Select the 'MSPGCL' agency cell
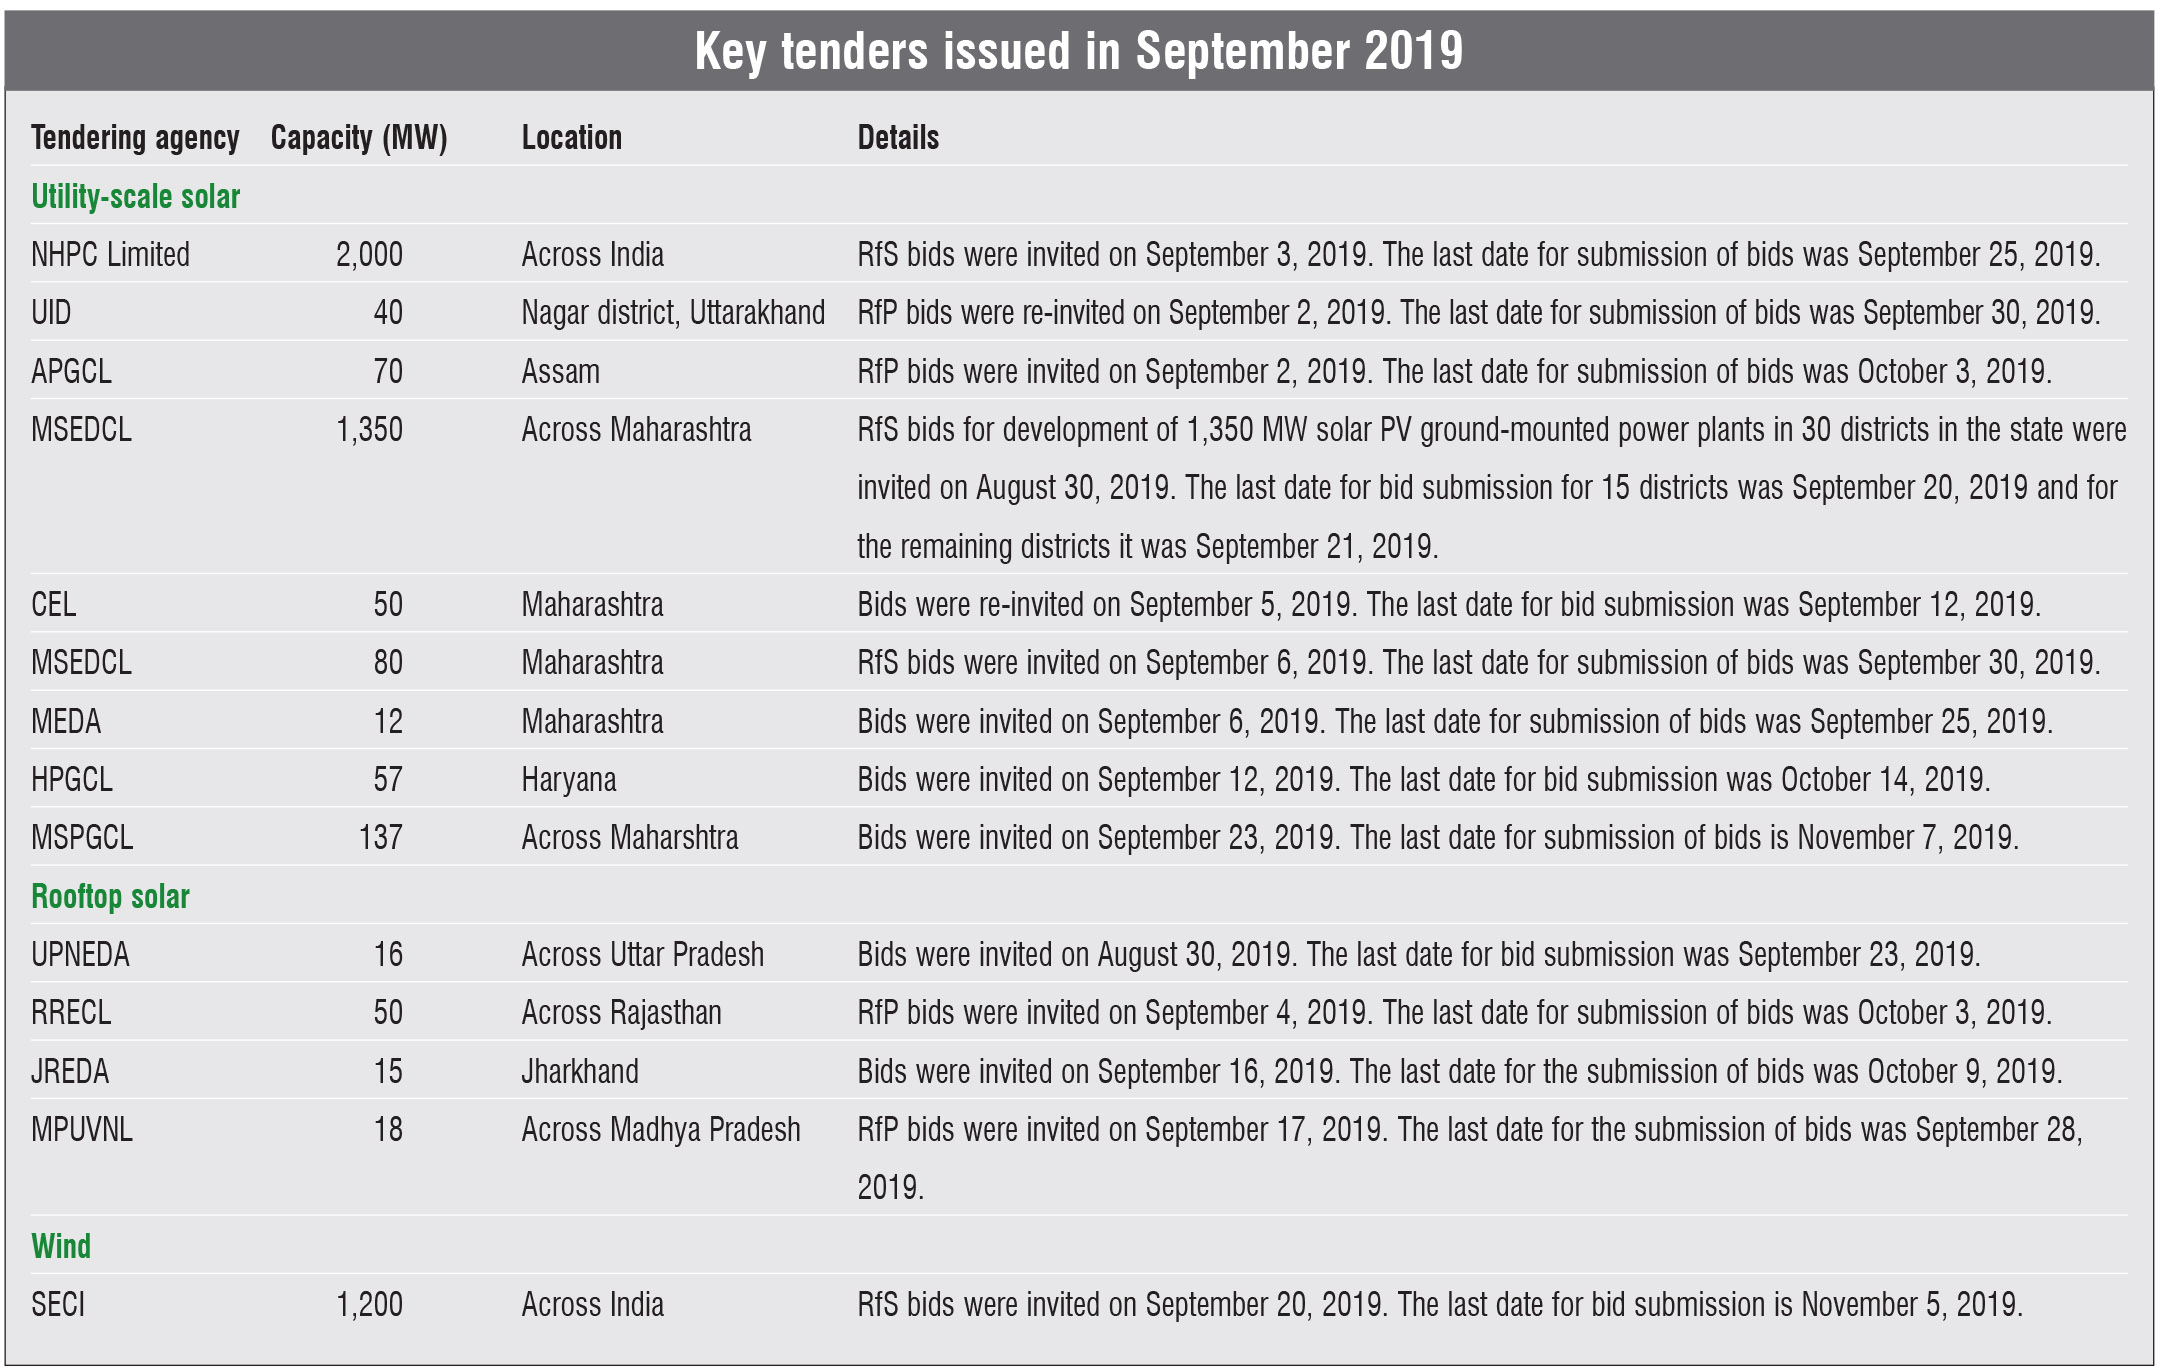2163x1371 pixels. (82, 838)
